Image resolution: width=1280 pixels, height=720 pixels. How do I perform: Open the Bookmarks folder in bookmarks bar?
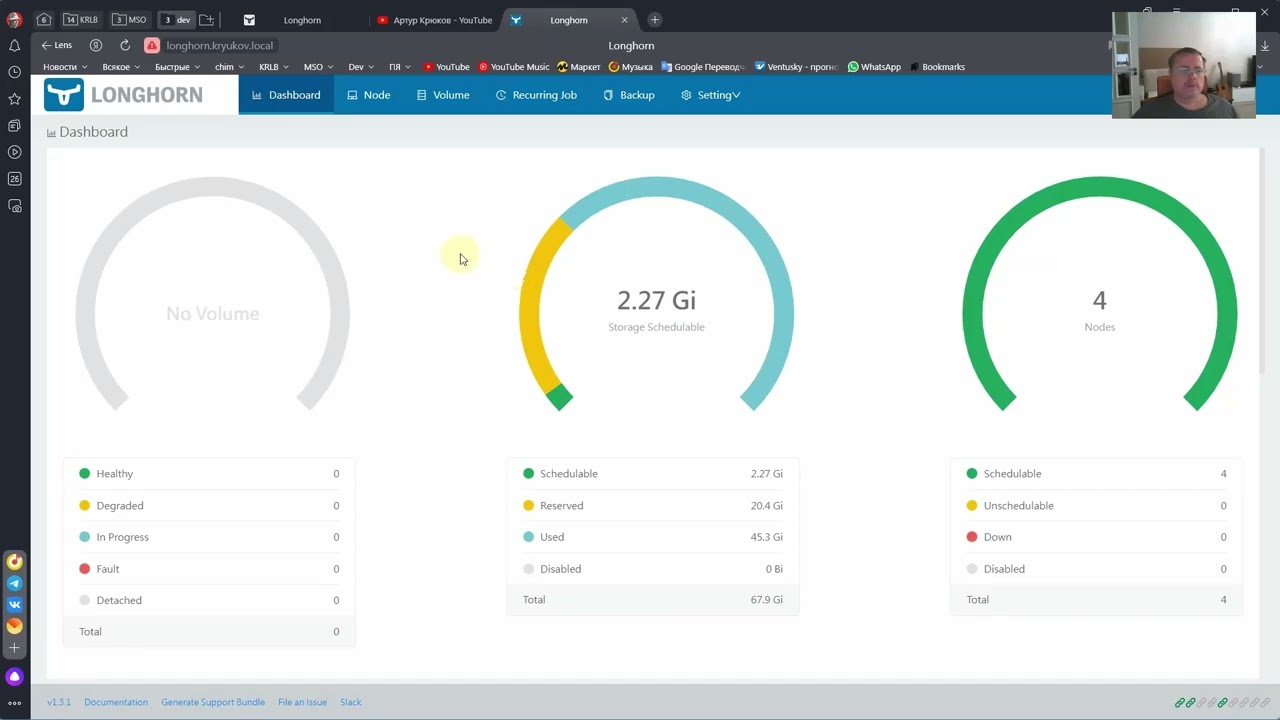(x=937, y=67)
